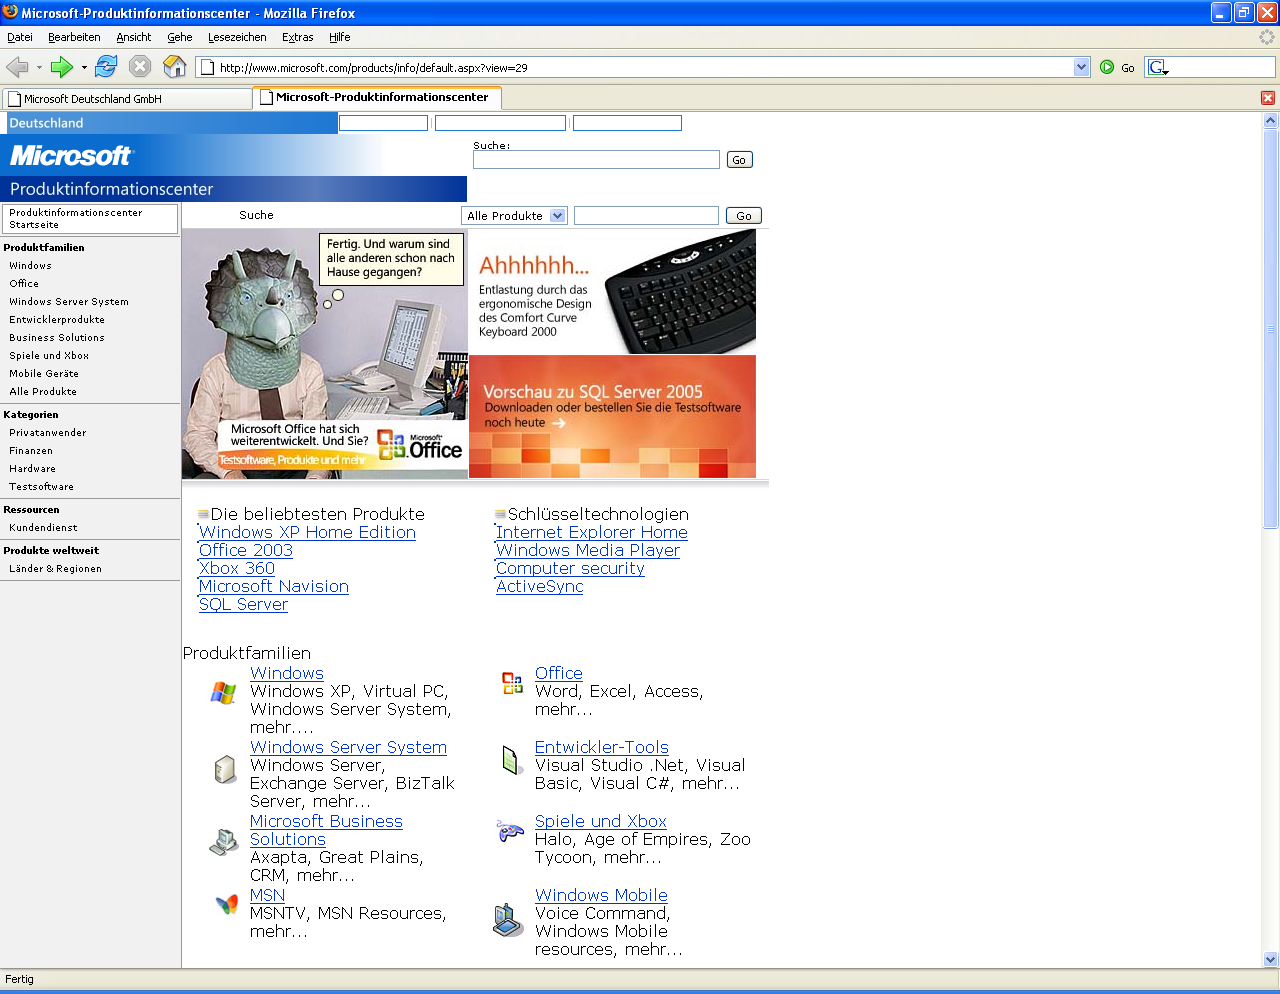Select the Microsoft-Produktinformationscenter tab

coord(377,98)
